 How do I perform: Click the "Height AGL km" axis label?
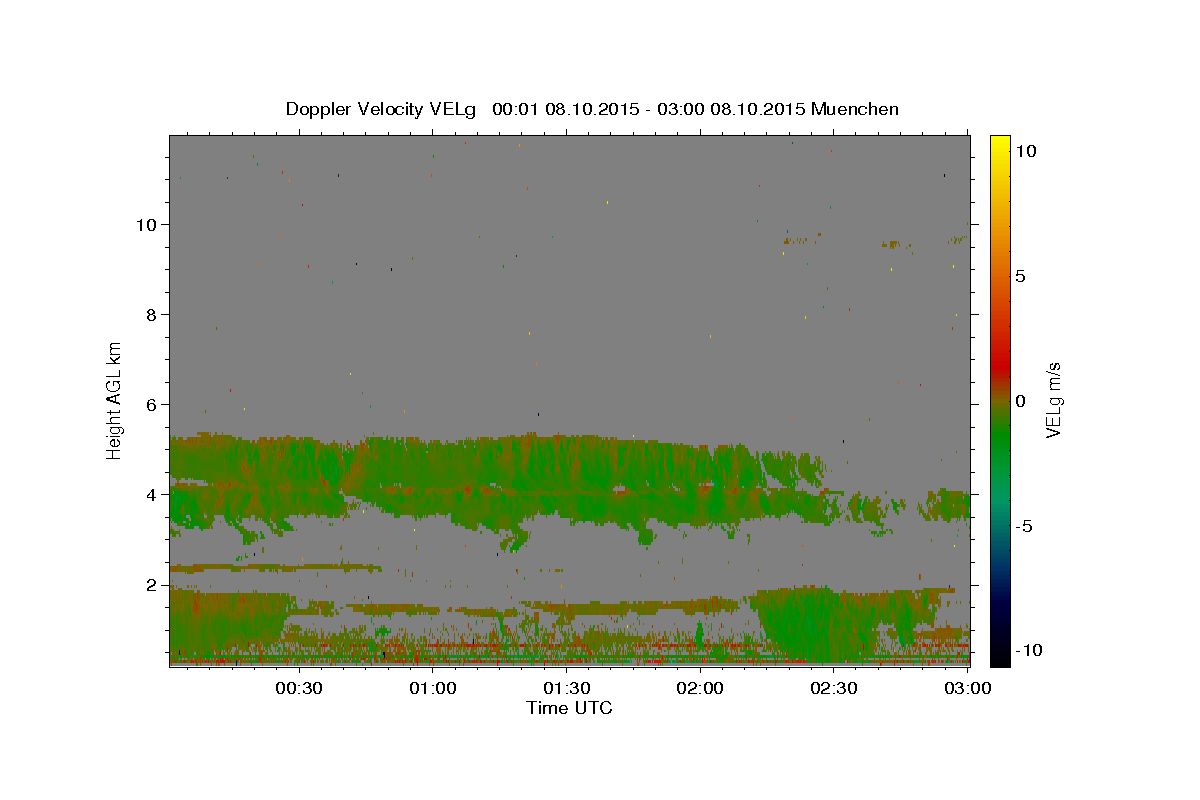(115, 400)
